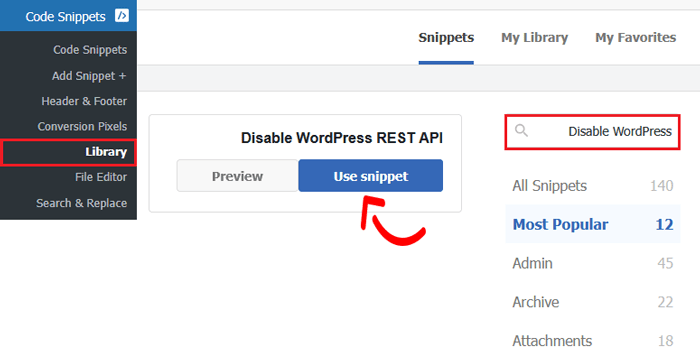The height and width of the screenshot is (361, 700).
Task: Switch to My Favorites tab
Action: 636,37
